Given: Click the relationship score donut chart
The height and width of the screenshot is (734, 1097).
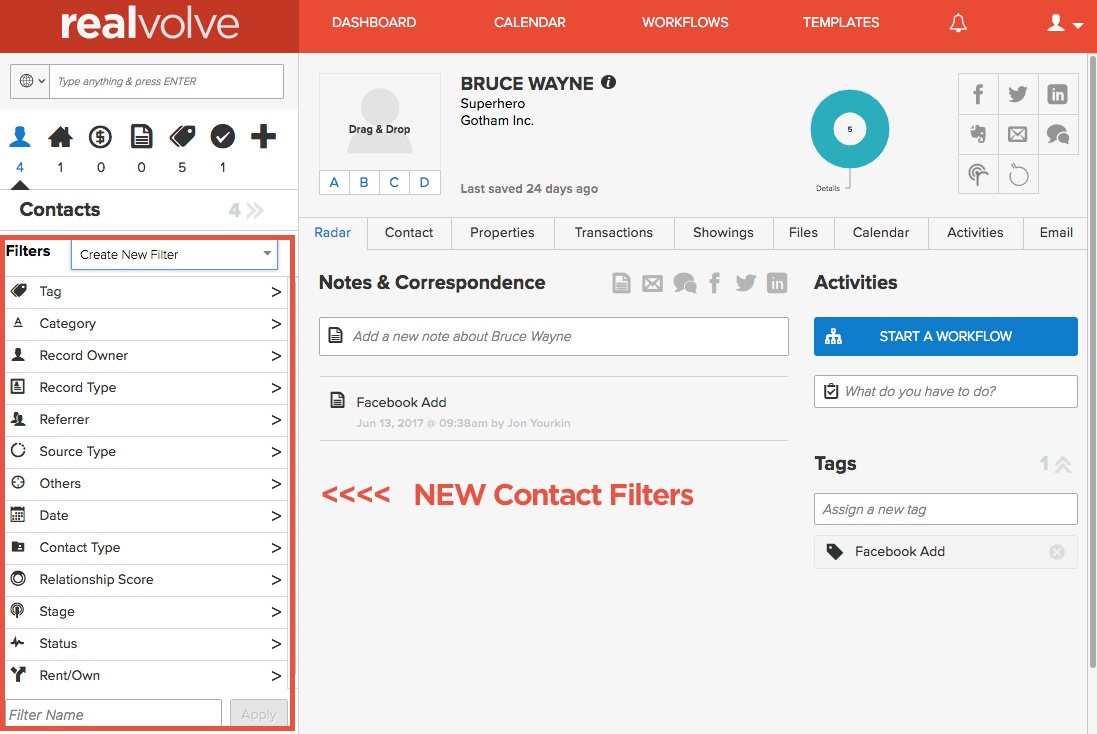Looking at the screenshot, I should (849, 130).
